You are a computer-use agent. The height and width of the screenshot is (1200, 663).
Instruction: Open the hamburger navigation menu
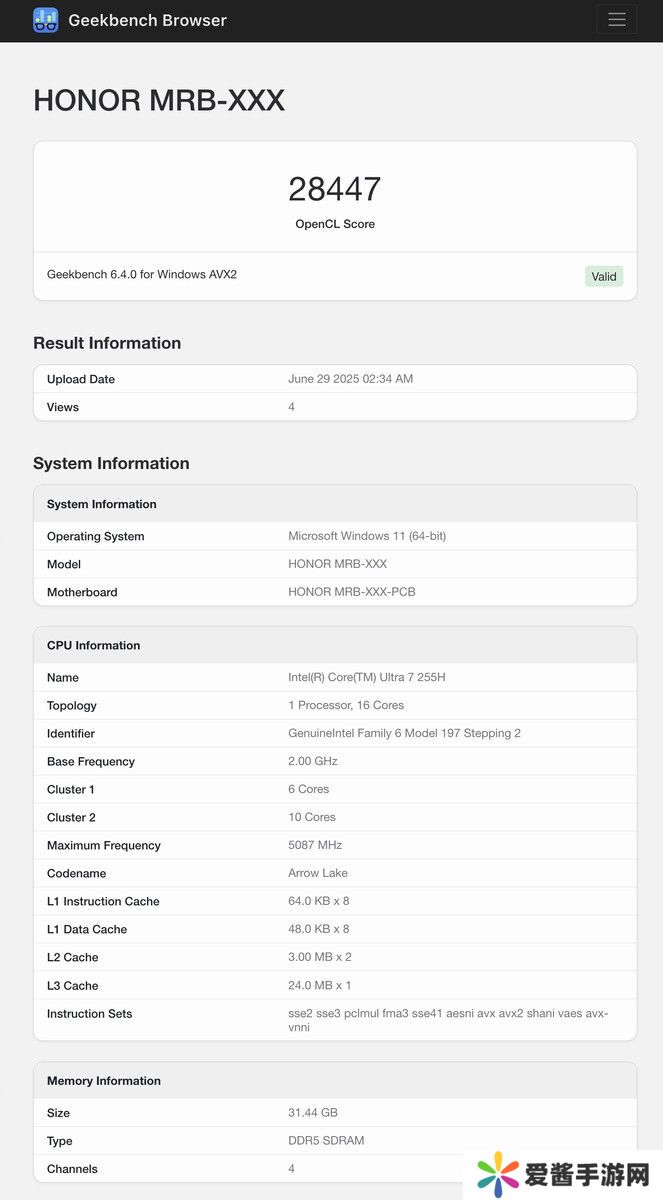click(616, 20)
